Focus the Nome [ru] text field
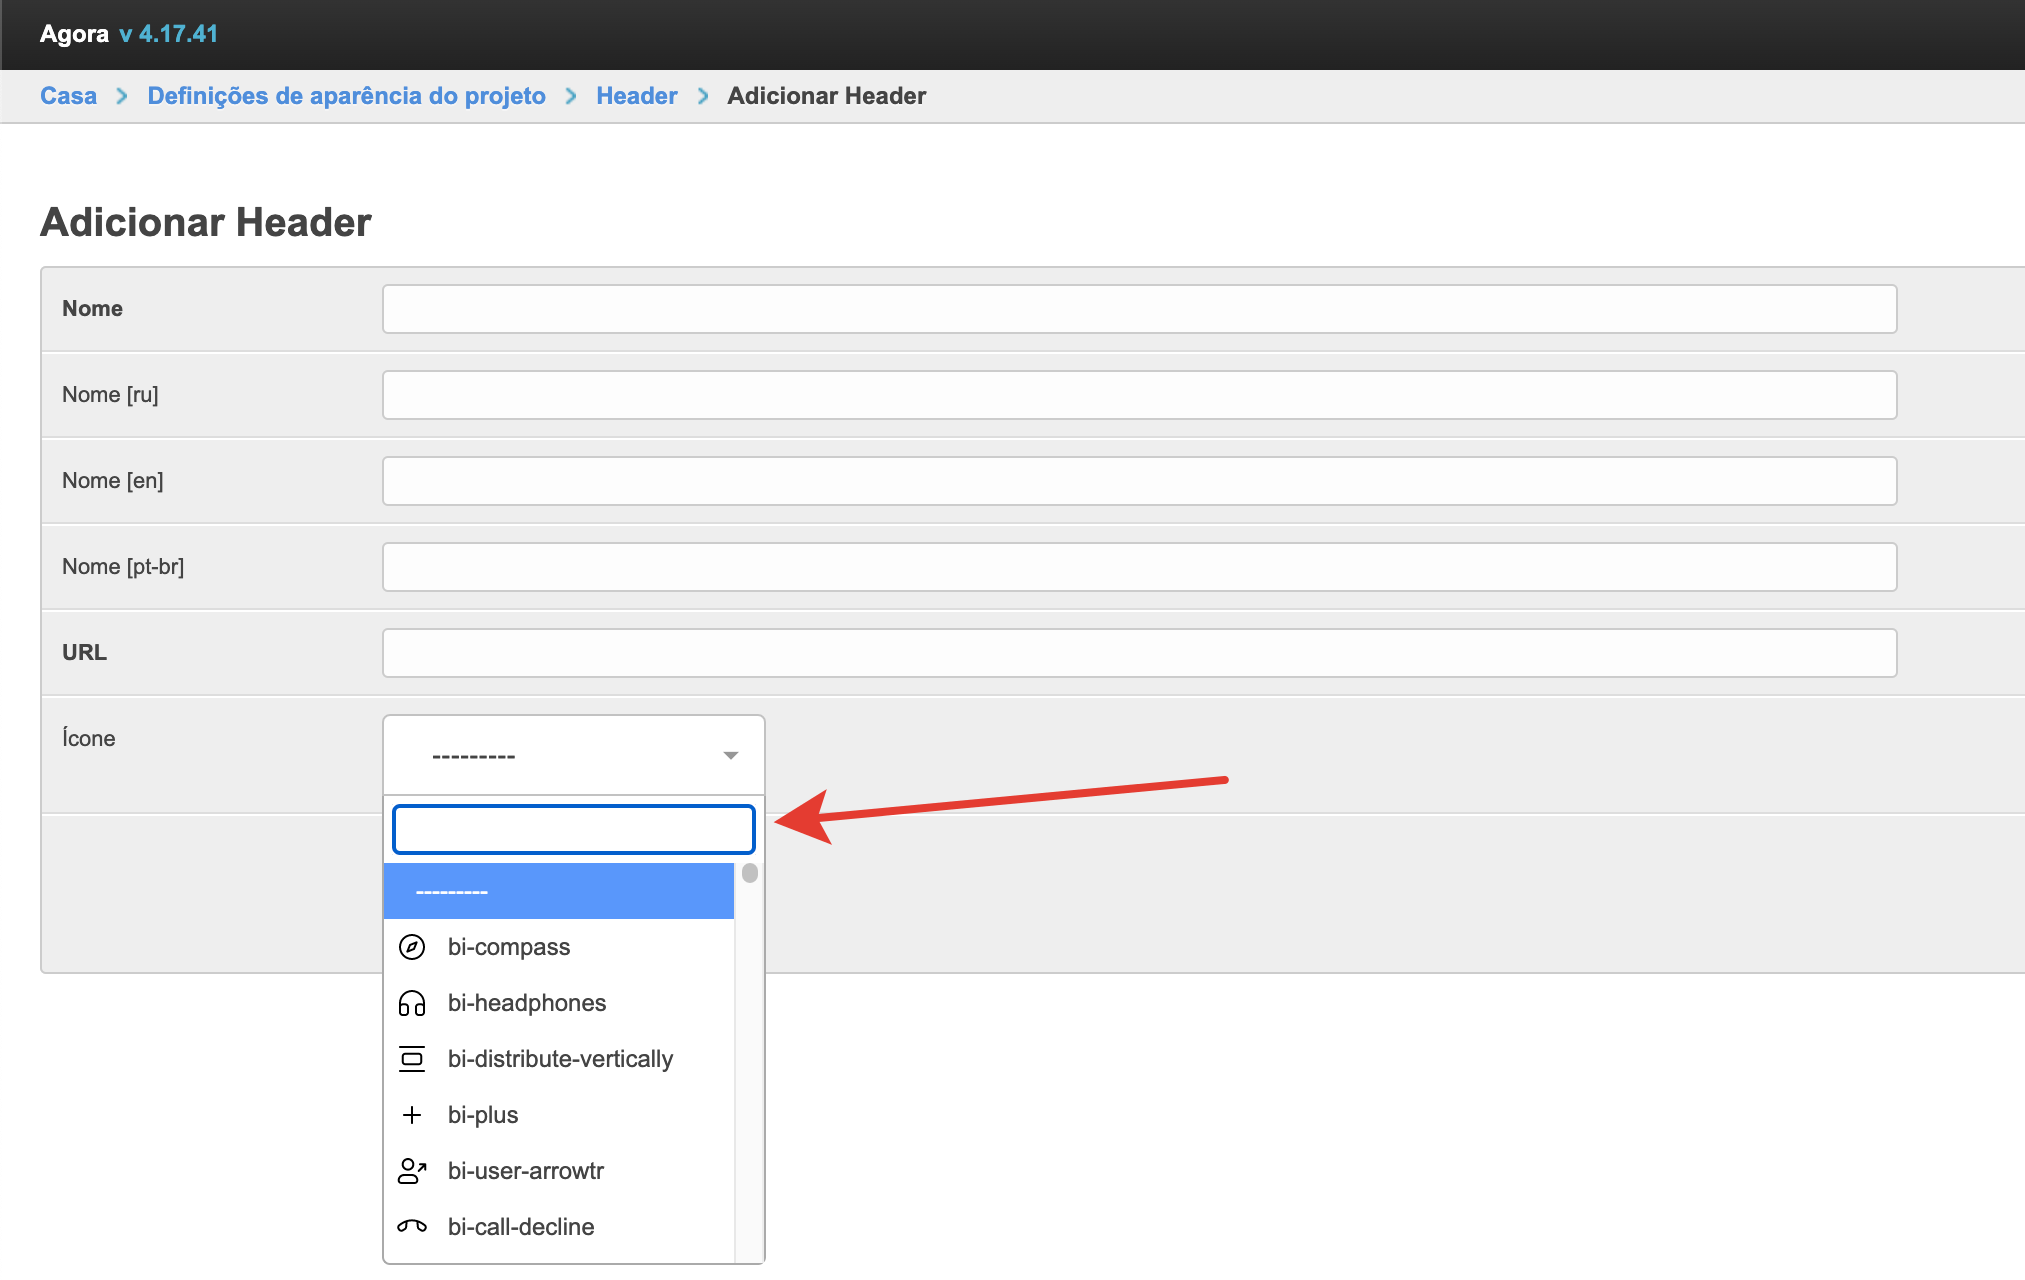 click(x=1139, y=395)
